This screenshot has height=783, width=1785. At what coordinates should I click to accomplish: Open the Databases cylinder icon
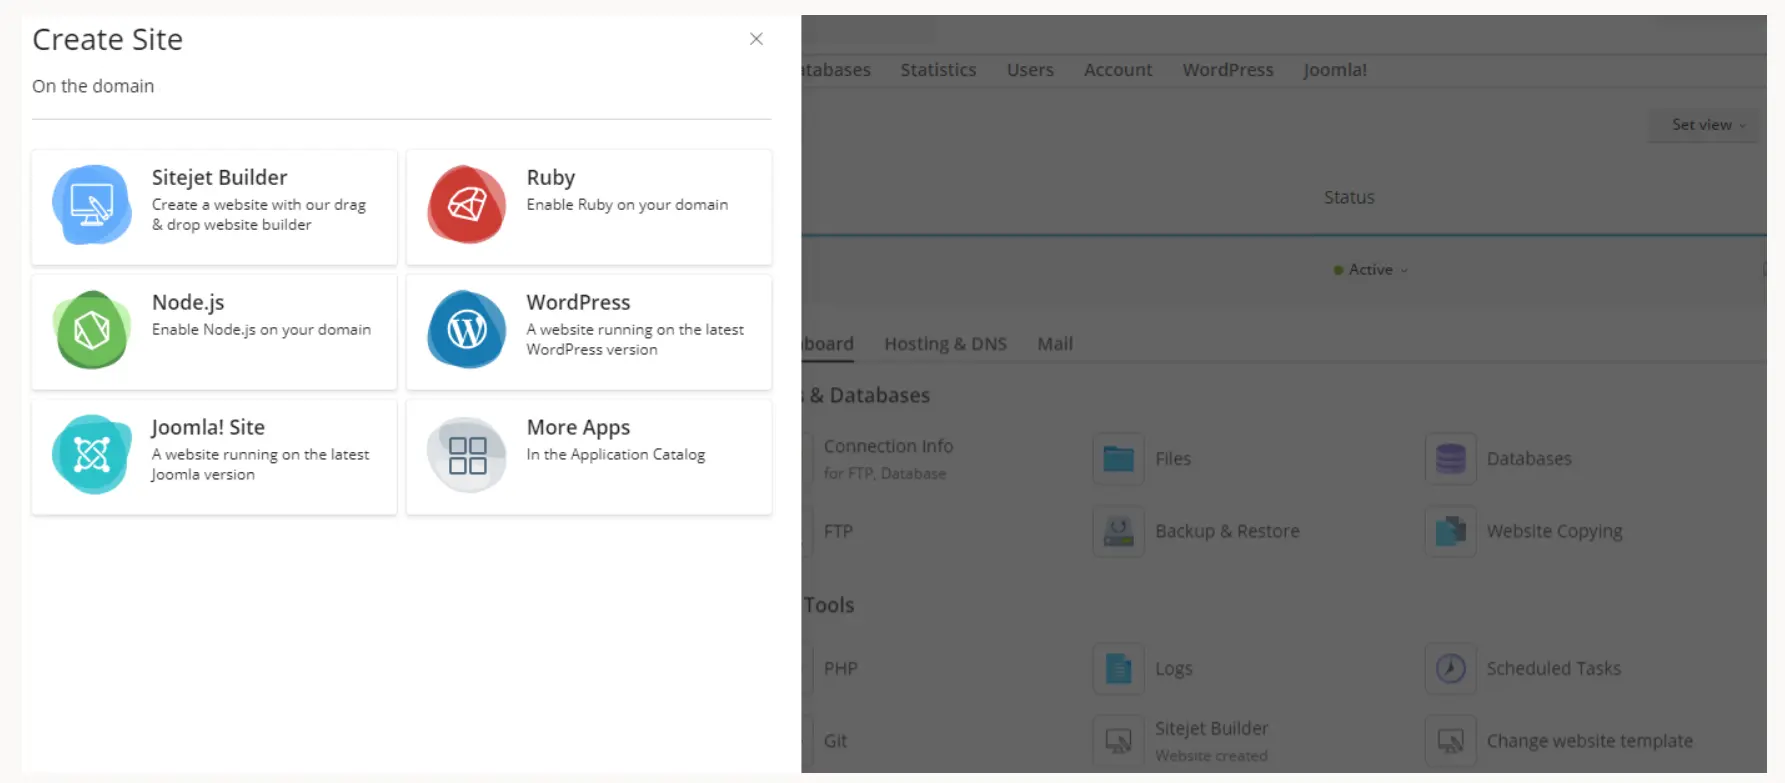pyautogui.click(x=1450, y=459)
